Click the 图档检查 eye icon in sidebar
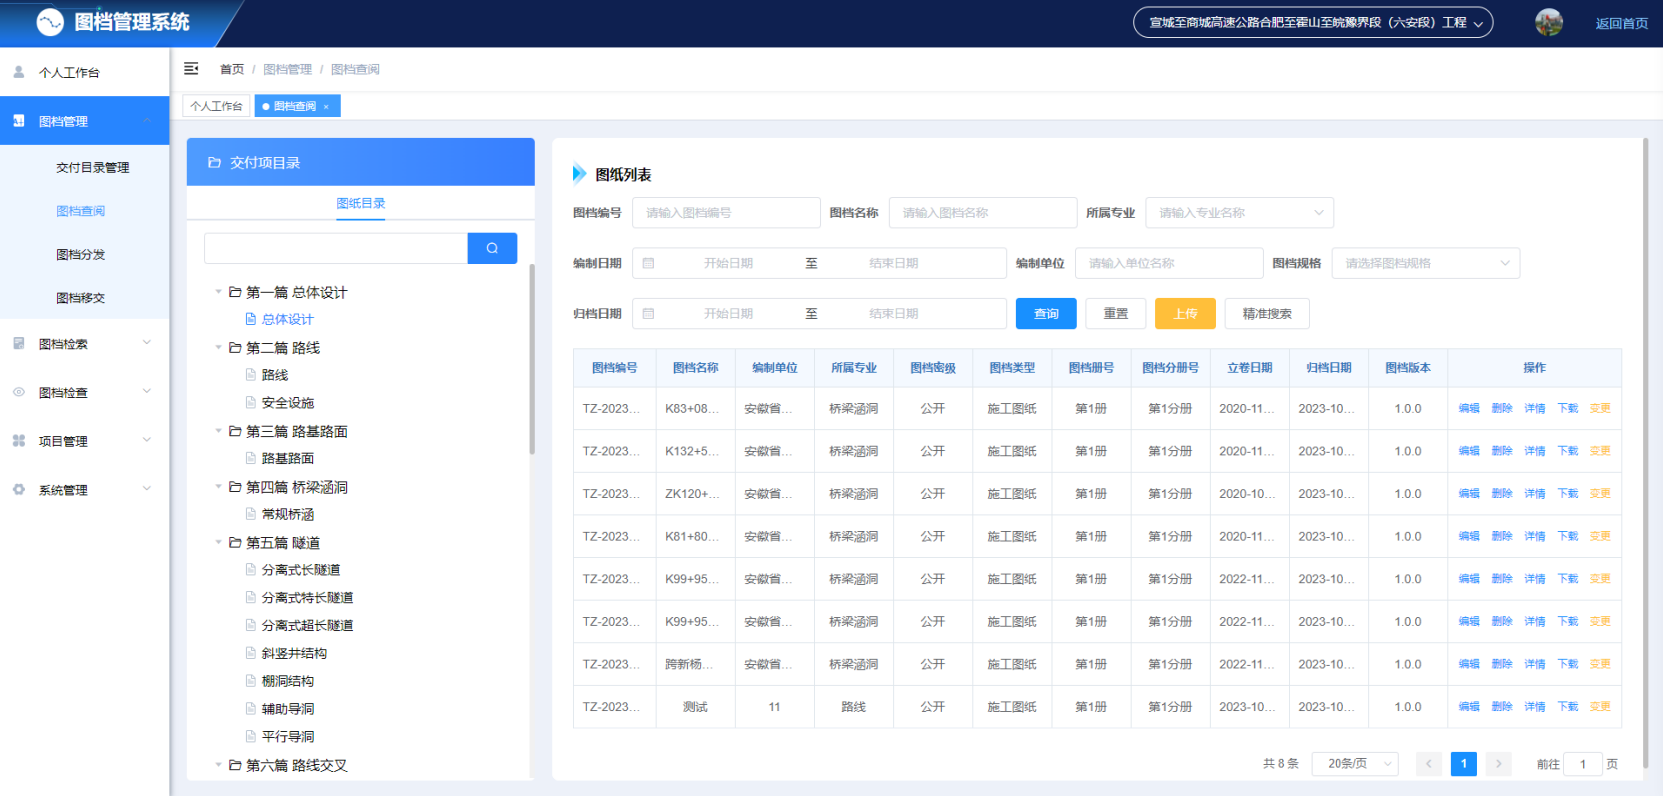 [19, 392]
